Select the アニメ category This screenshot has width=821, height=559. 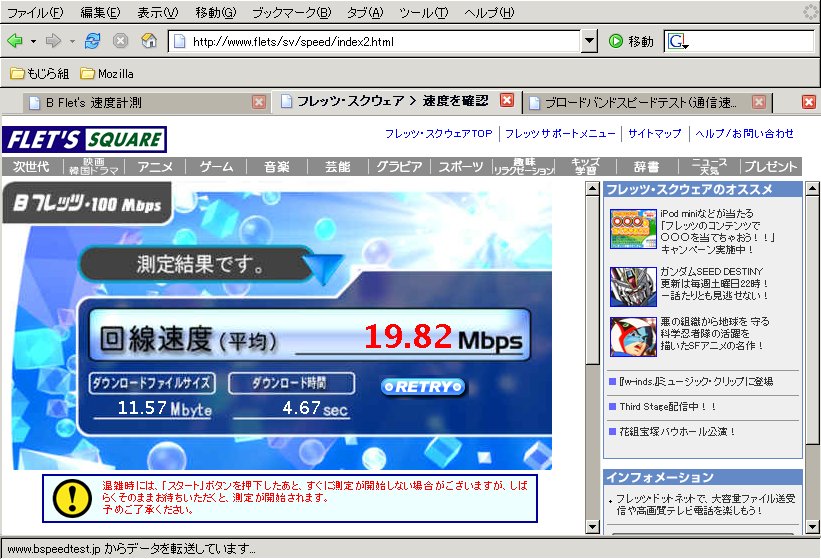pyautogui.click(x=156, y=166)
